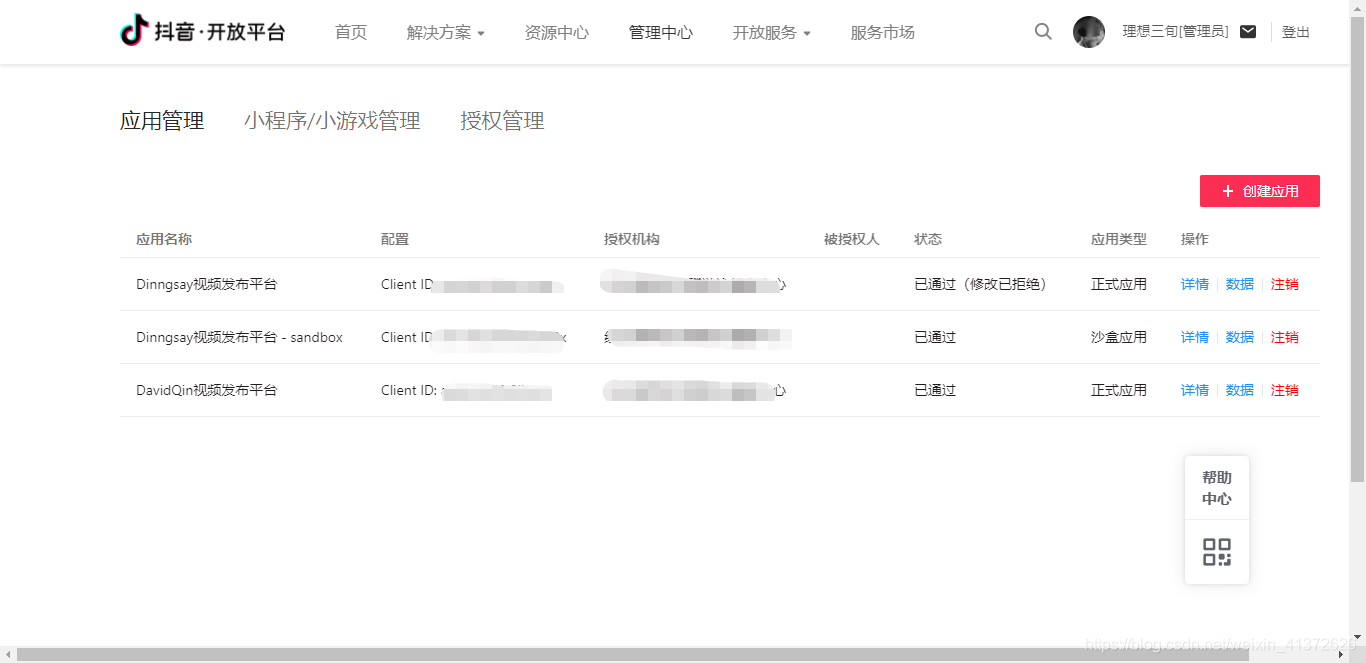Click the 帮助中心 help icon widget
Viewport: 1366px width, 663px height.
tap(1216, 487)
